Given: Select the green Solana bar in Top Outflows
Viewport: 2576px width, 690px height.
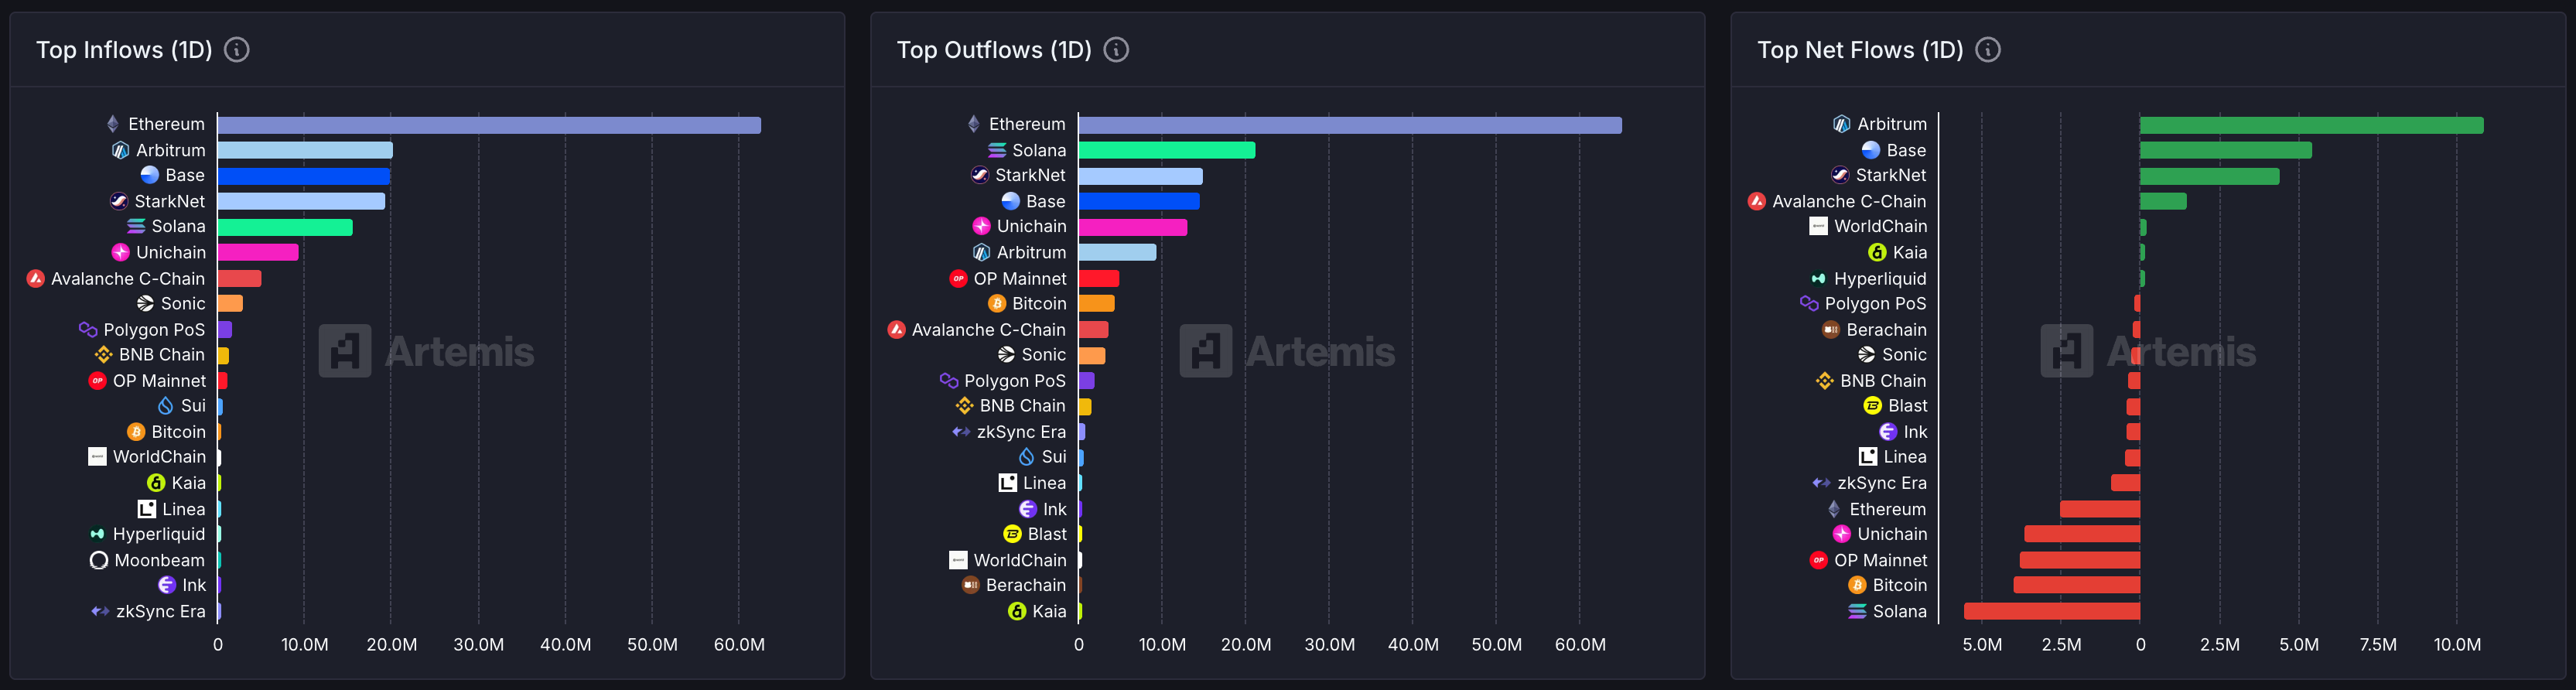Looking at the screenshot, I should [1167, 150].
